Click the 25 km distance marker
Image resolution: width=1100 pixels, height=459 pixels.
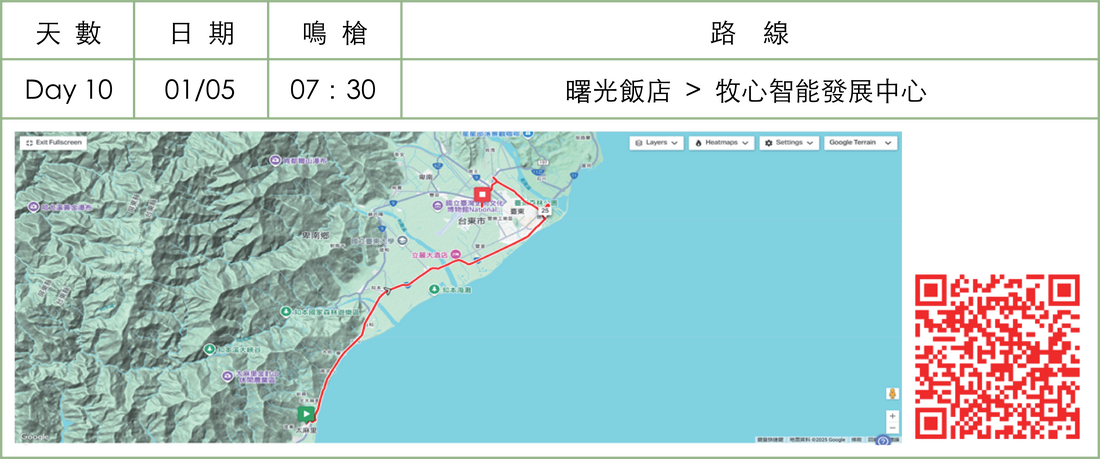click(545, 211)
